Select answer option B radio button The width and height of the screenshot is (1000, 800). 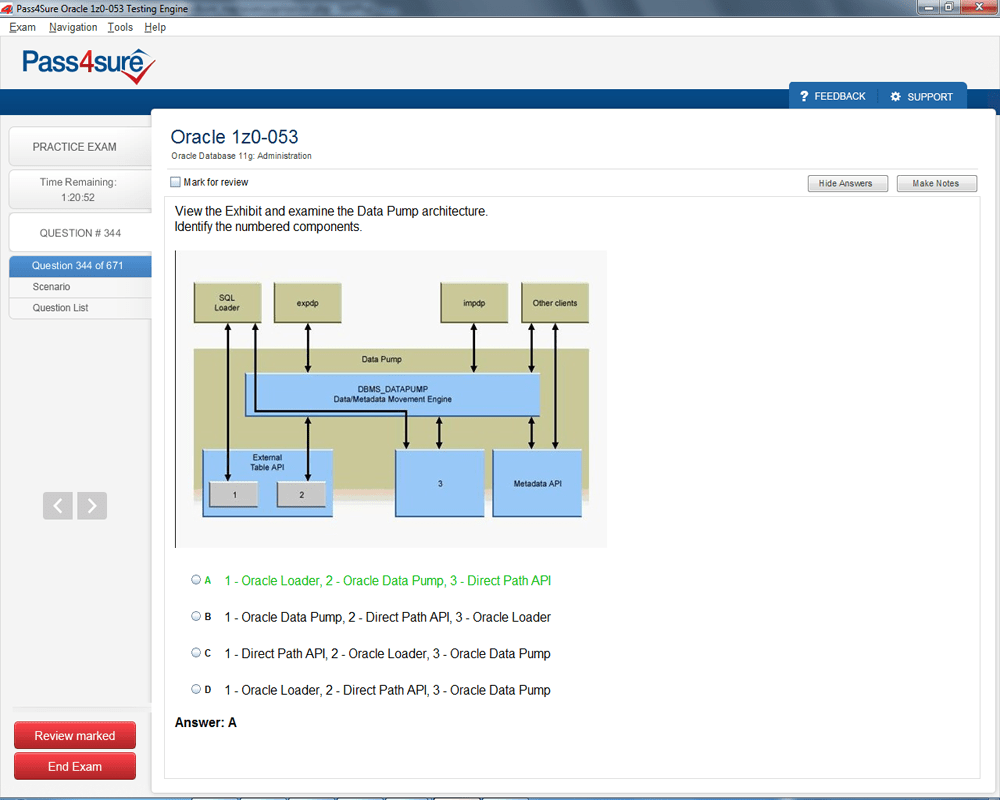click(196, 616)
